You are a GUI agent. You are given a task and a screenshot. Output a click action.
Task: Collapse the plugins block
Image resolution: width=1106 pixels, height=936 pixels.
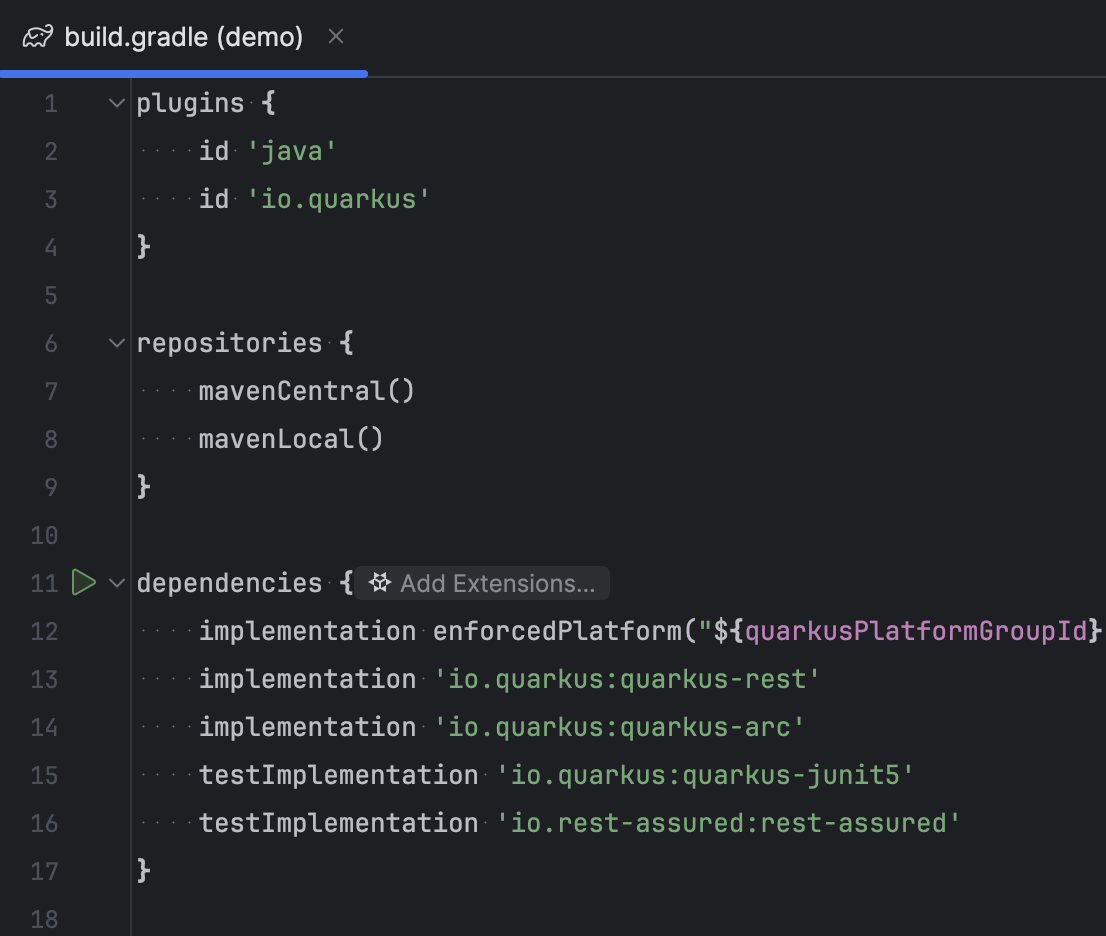[x=116, y=102]
